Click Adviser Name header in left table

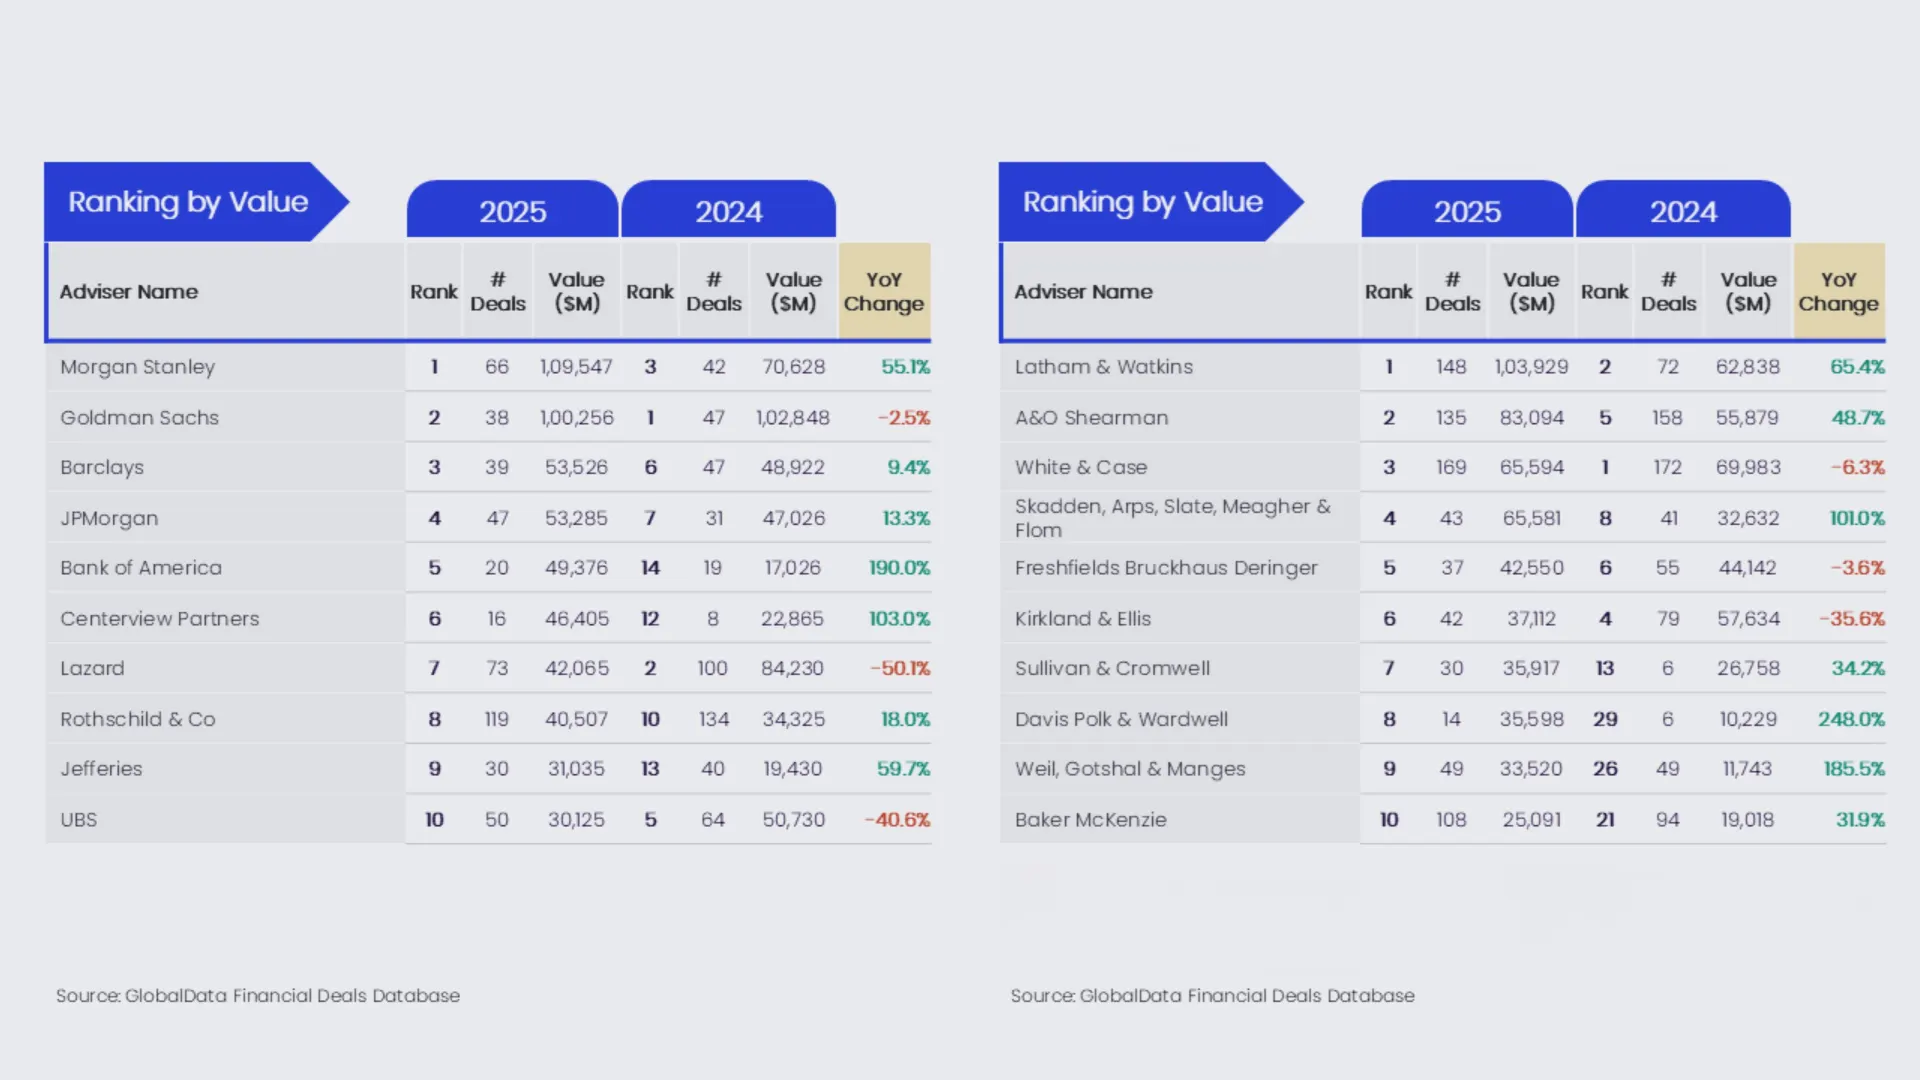point(129,292)
